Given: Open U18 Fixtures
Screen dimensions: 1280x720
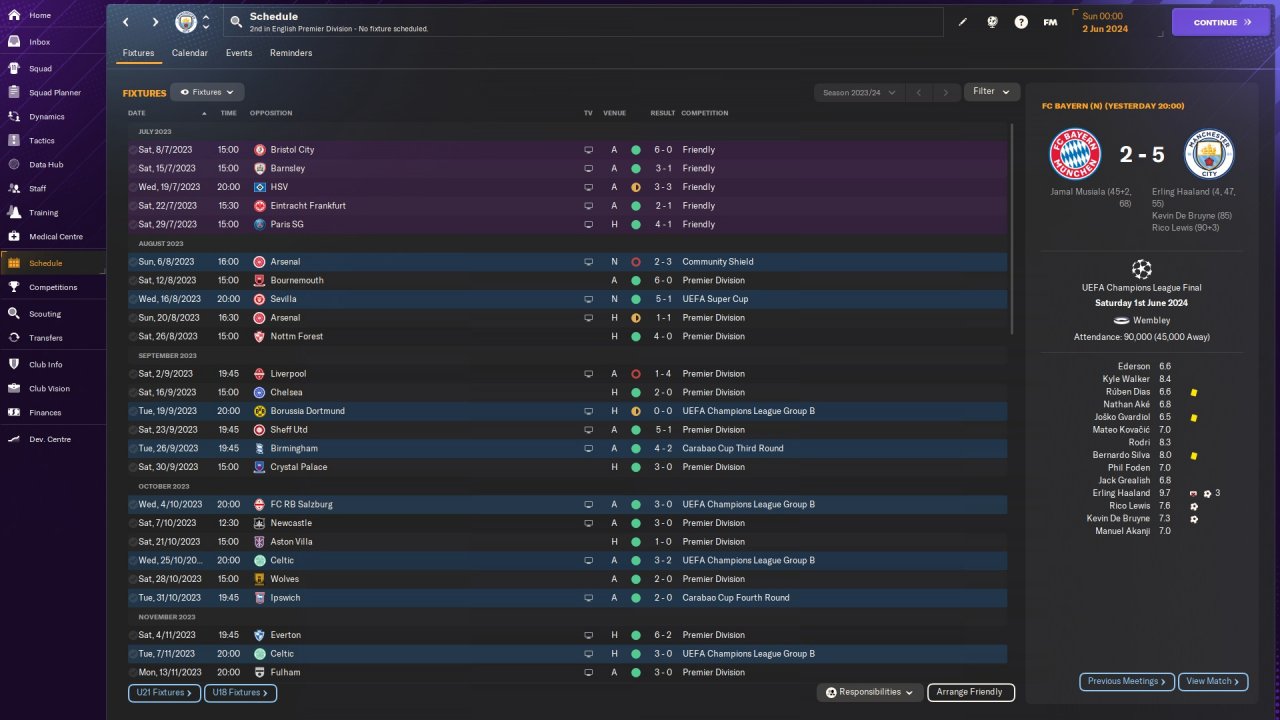Looking at the screenshot, I should (241, 692).
